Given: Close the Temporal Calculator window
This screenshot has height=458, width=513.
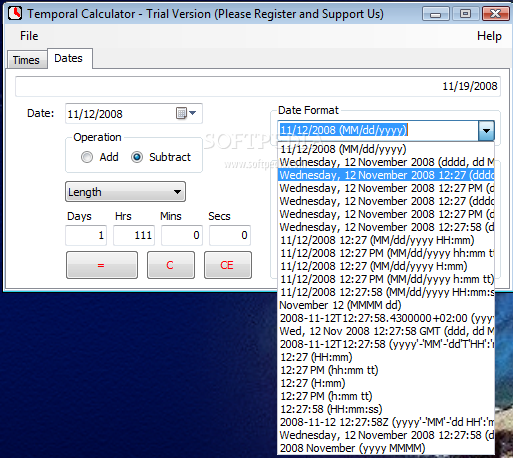Looking at the screenshot, I should [x=495, y=14].
